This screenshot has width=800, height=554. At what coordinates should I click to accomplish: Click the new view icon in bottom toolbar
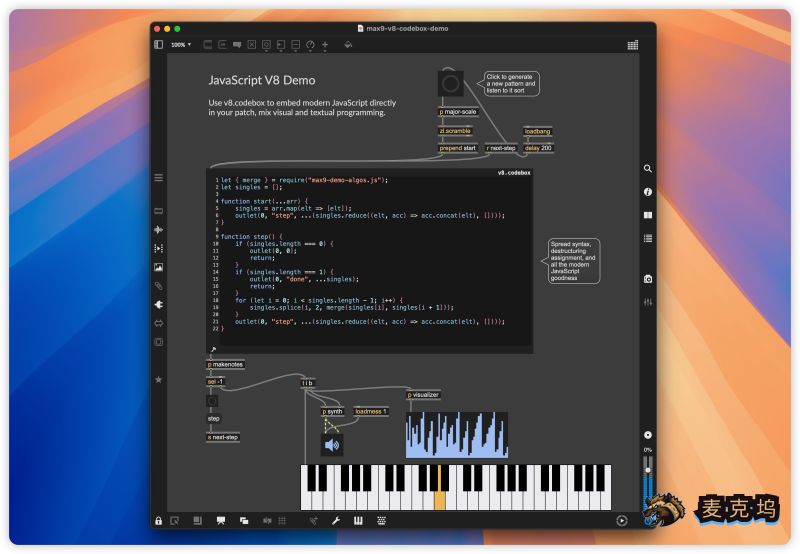(174, 521)
